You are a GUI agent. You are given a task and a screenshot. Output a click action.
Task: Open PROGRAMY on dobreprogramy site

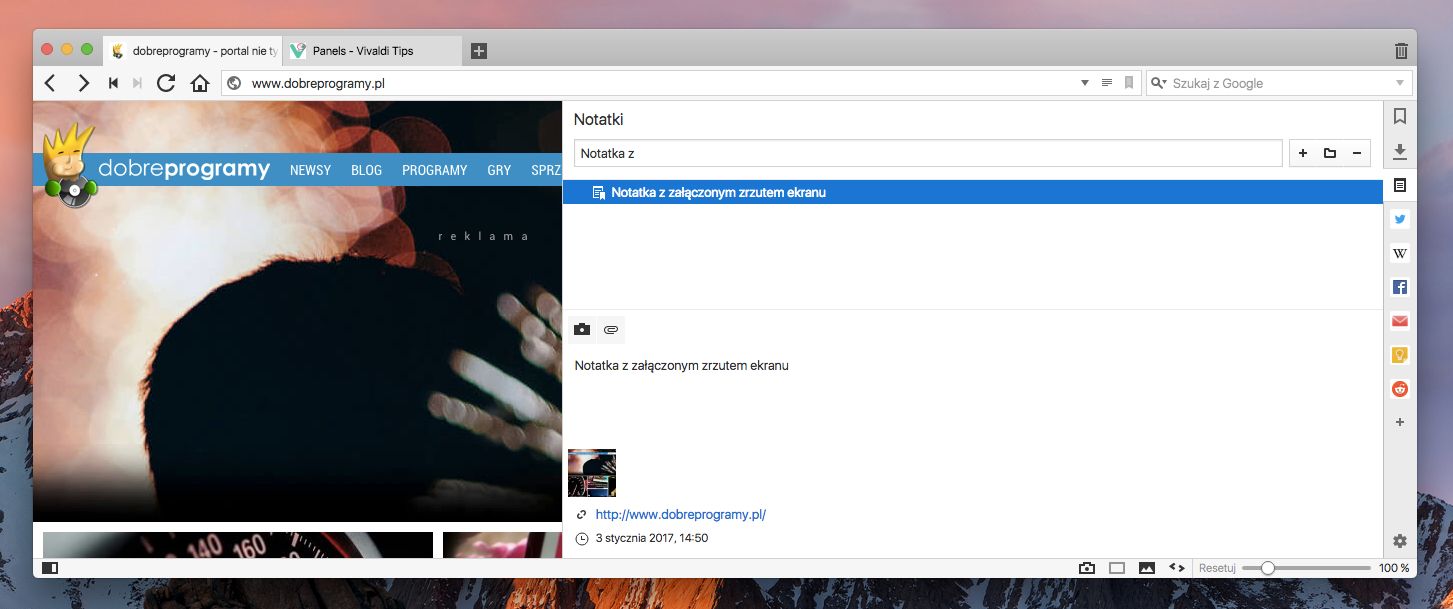435,170
